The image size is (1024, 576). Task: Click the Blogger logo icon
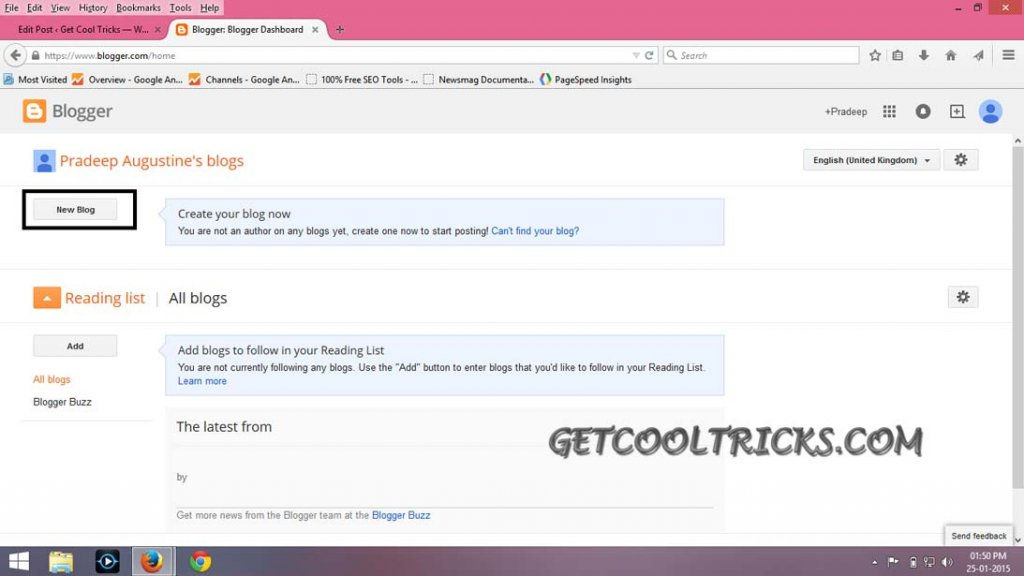click(x=34, y=111)
